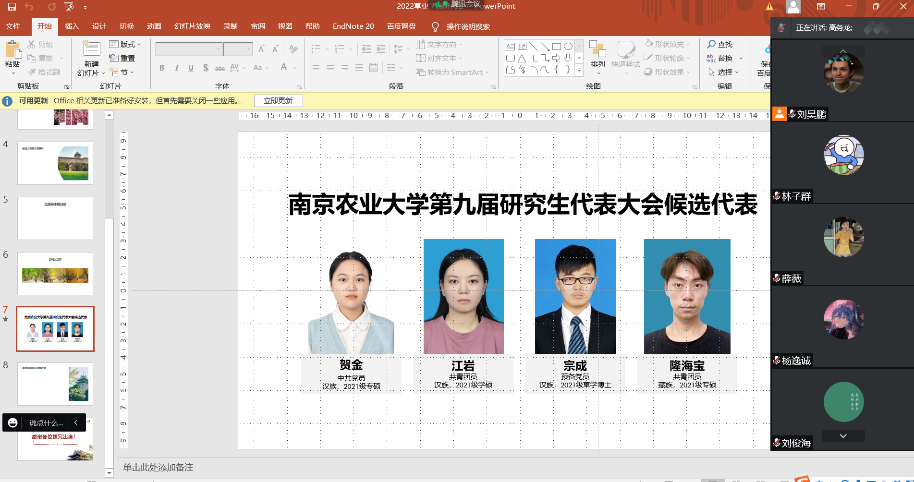The height and width of the screenshot is (482, 914).
Task: Collapse the chat input bar arrow
Action: 75,423
